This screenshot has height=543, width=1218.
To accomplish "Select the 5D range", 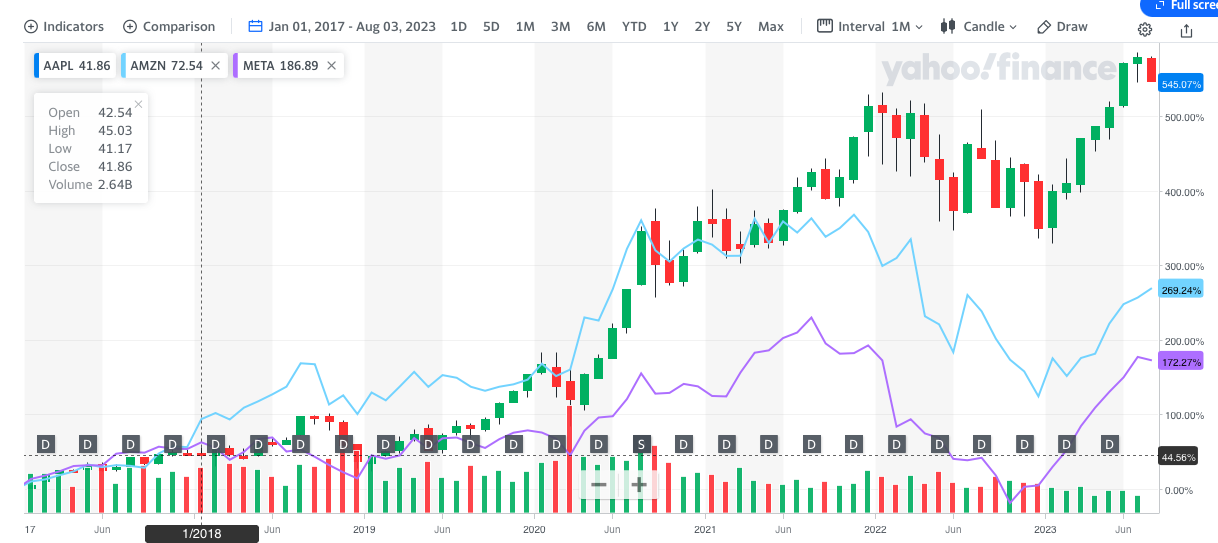I will [491, 26].
